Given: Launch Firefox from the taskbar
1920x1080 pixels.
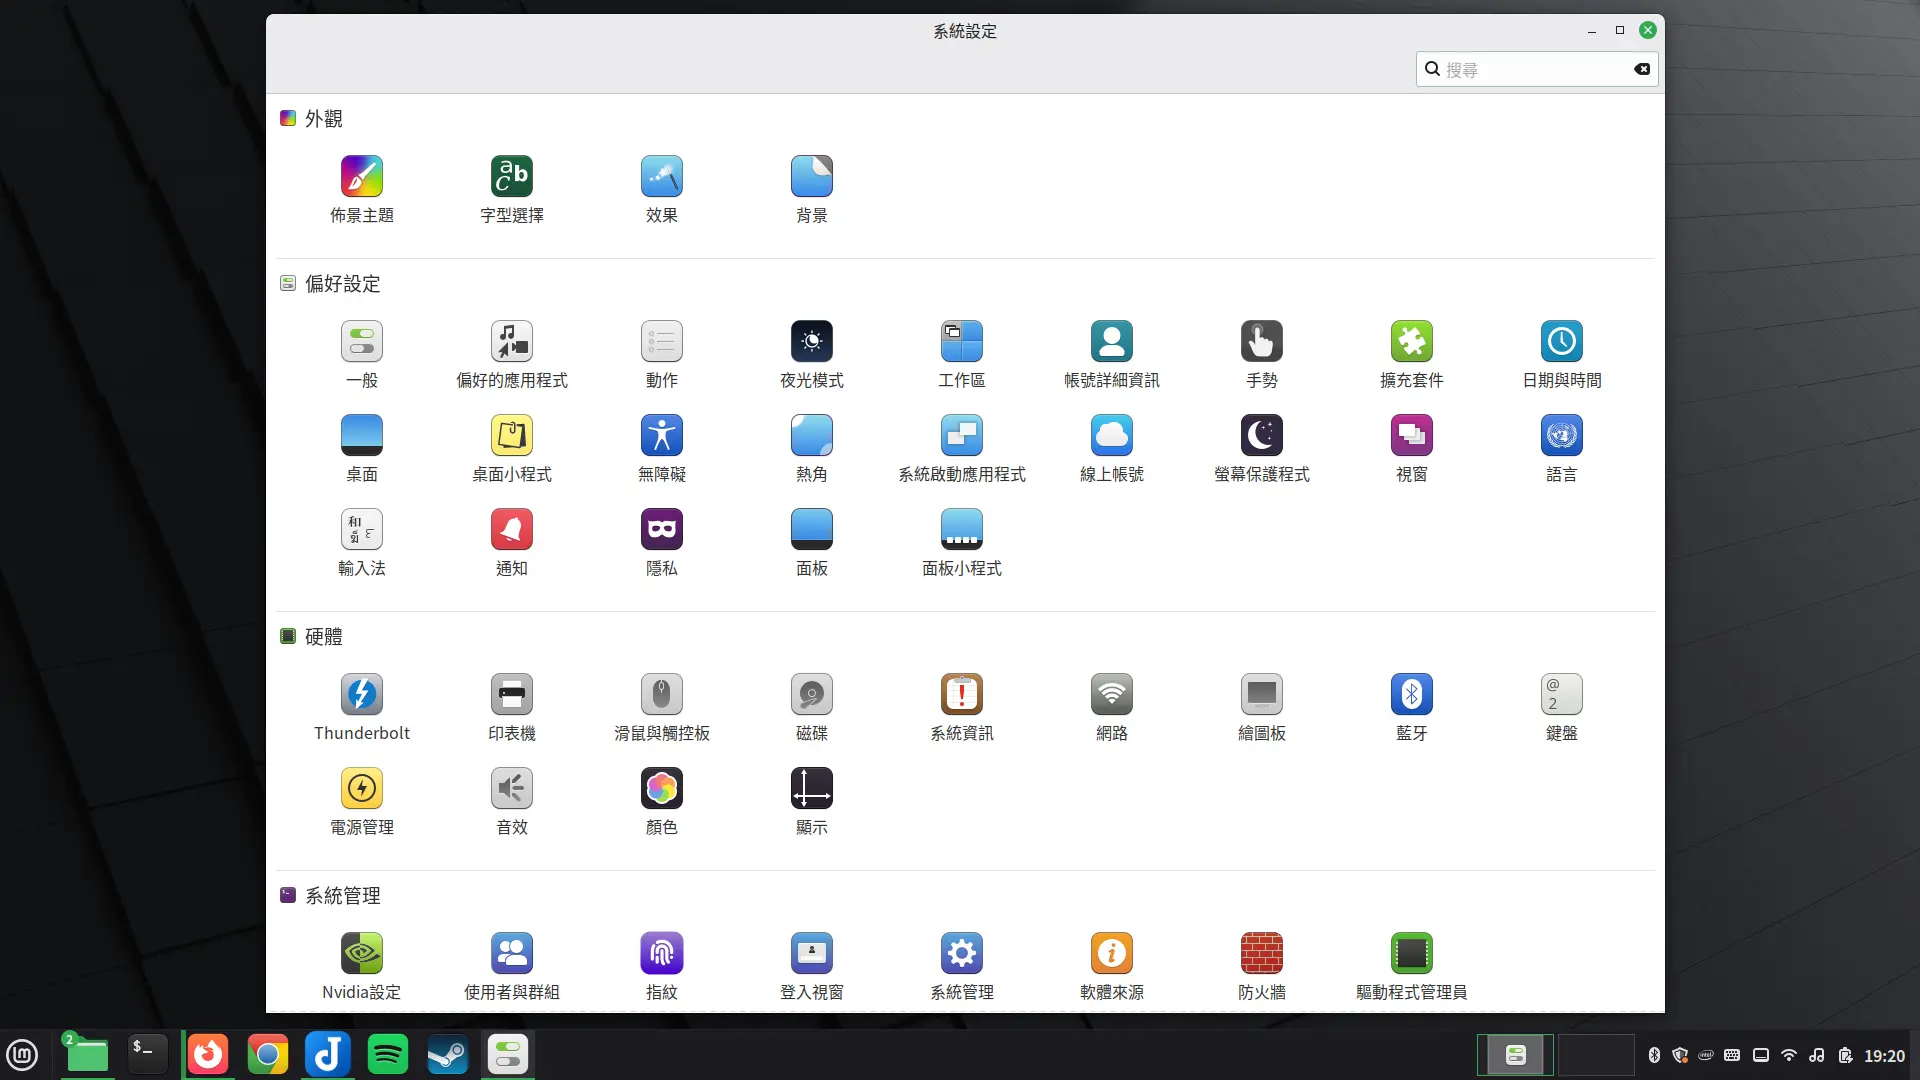Looking at the screenshot, I should click(x=207, y=1054).
